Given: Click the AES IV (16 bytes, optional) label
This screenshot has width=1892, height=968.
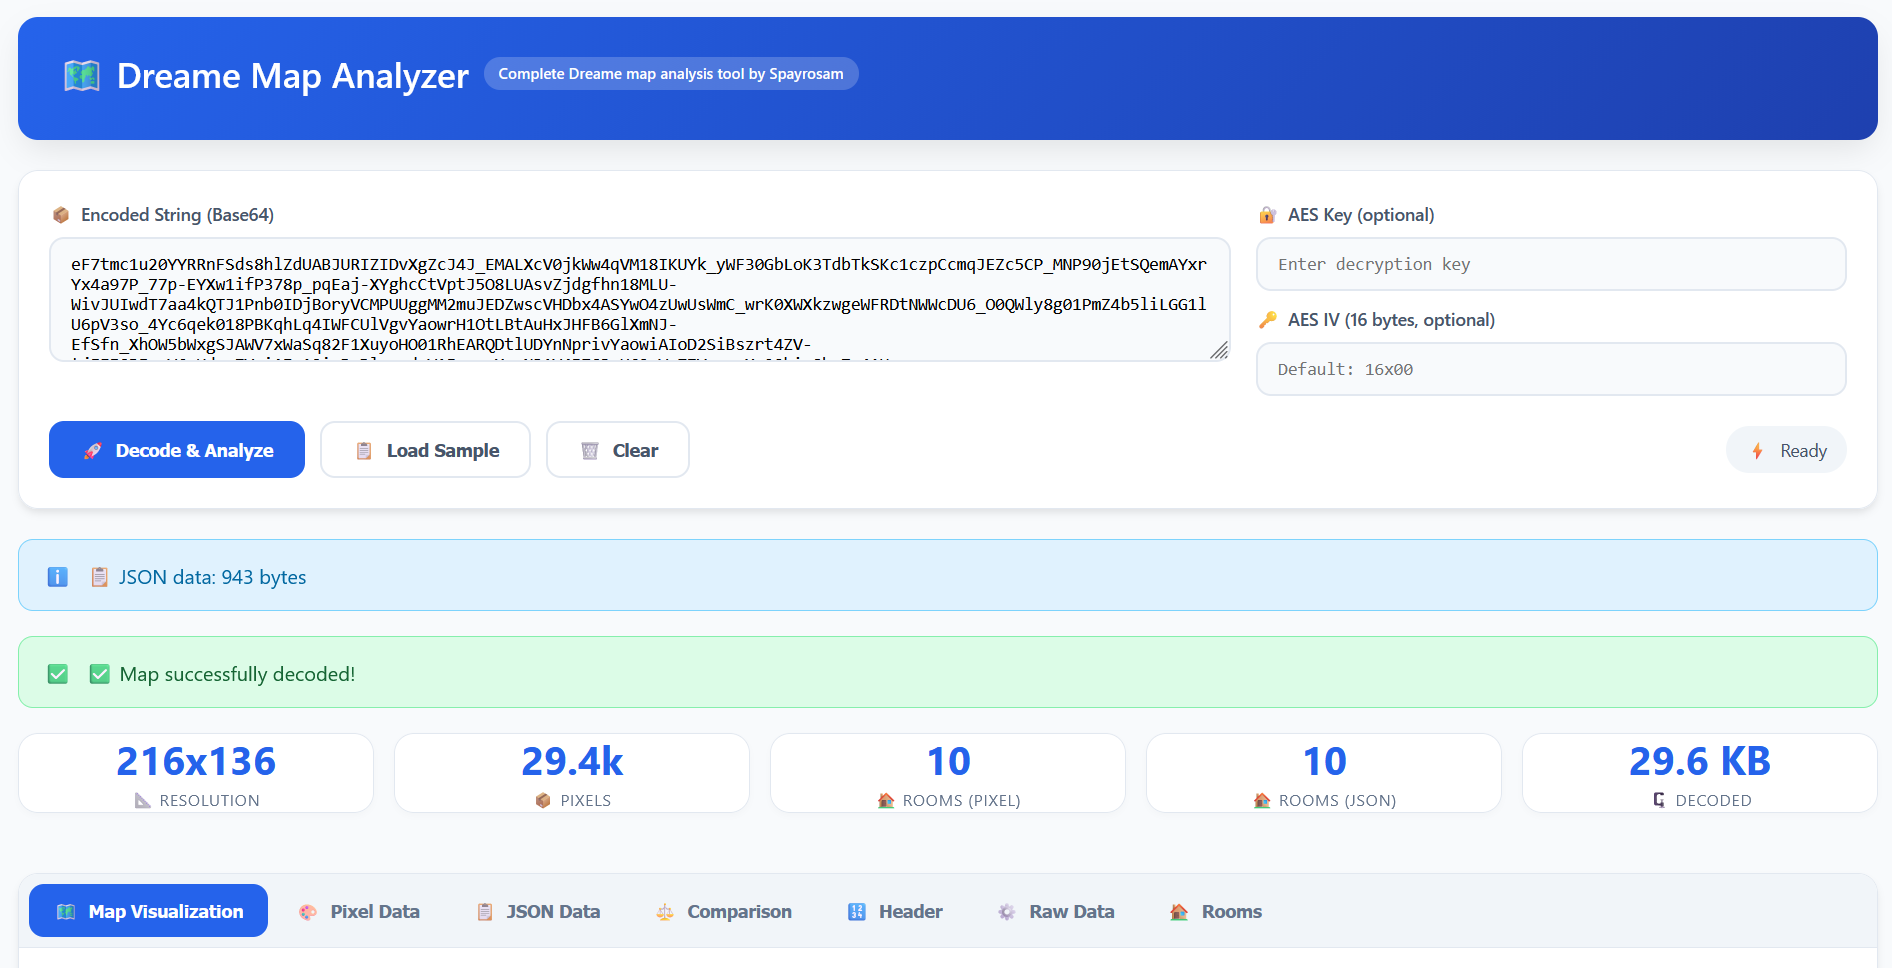Looking at the screenshot, I should [1391, 320].
